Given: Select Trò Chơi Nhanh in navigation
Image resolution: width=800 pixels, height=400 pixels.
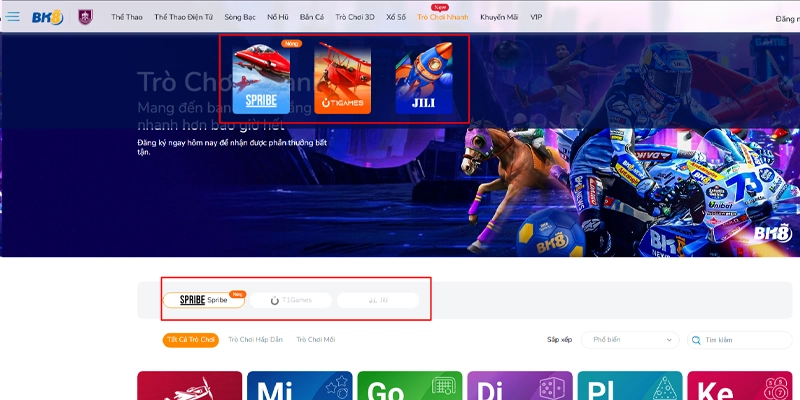Looking at the screenshot, I should (x=442, y=17).
